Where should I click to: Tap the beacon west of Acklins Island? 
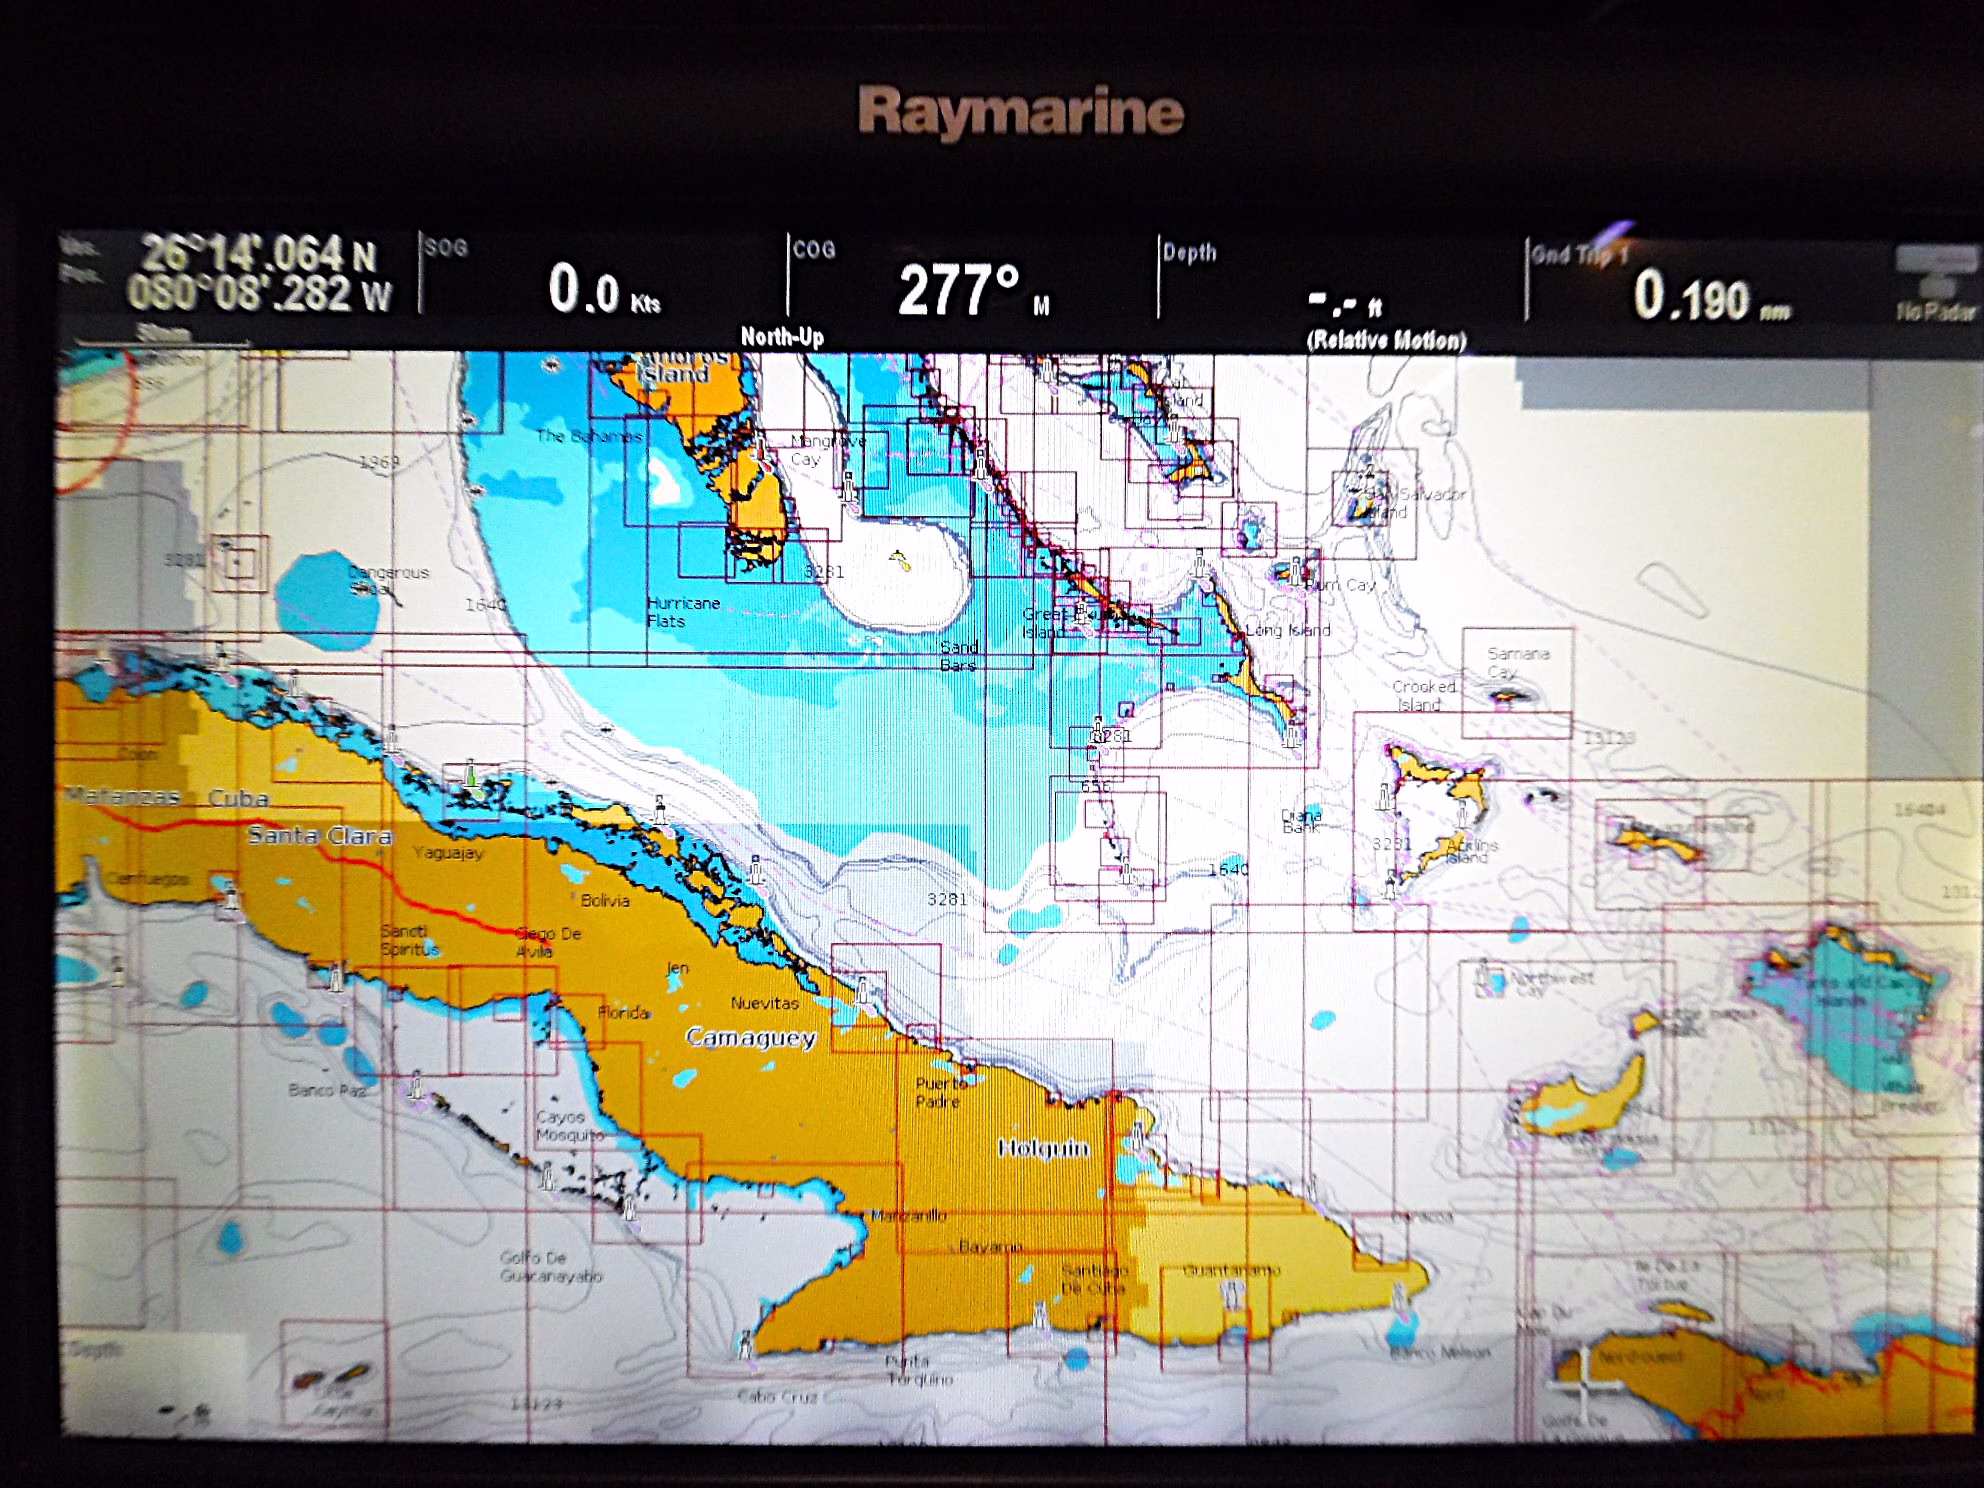click(1384, 796)
